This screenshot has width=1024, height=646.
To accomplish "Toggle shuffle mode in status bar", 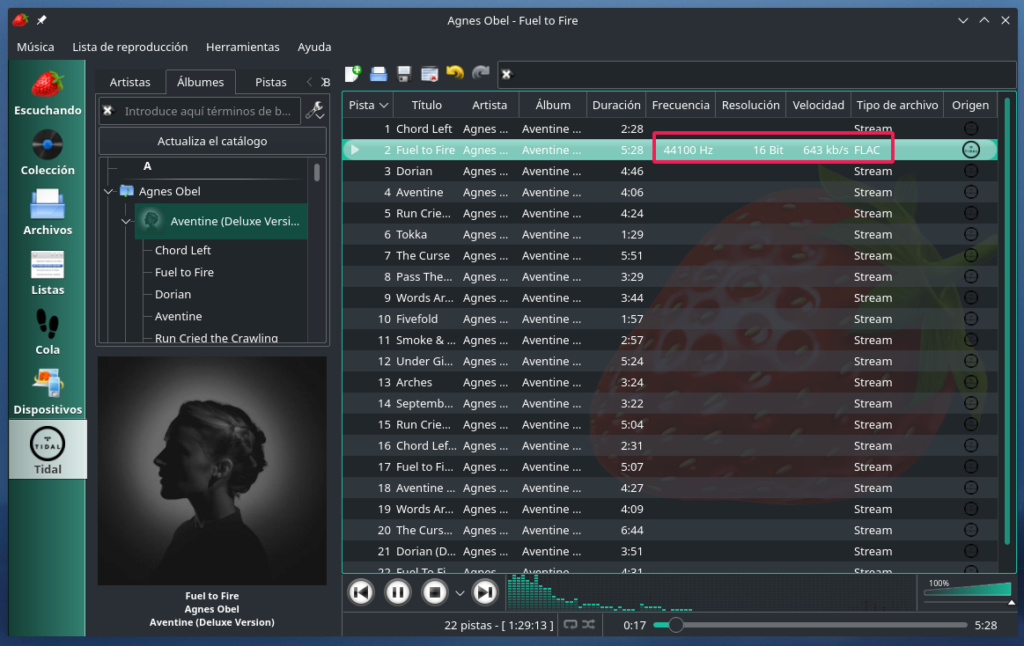I will (588, 624).
